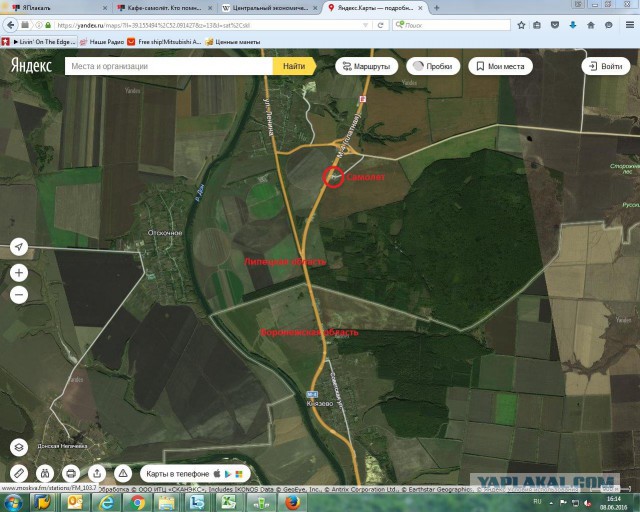Zoom out the map with the minus button
The image size is (640, 512).
coord(19,295)
